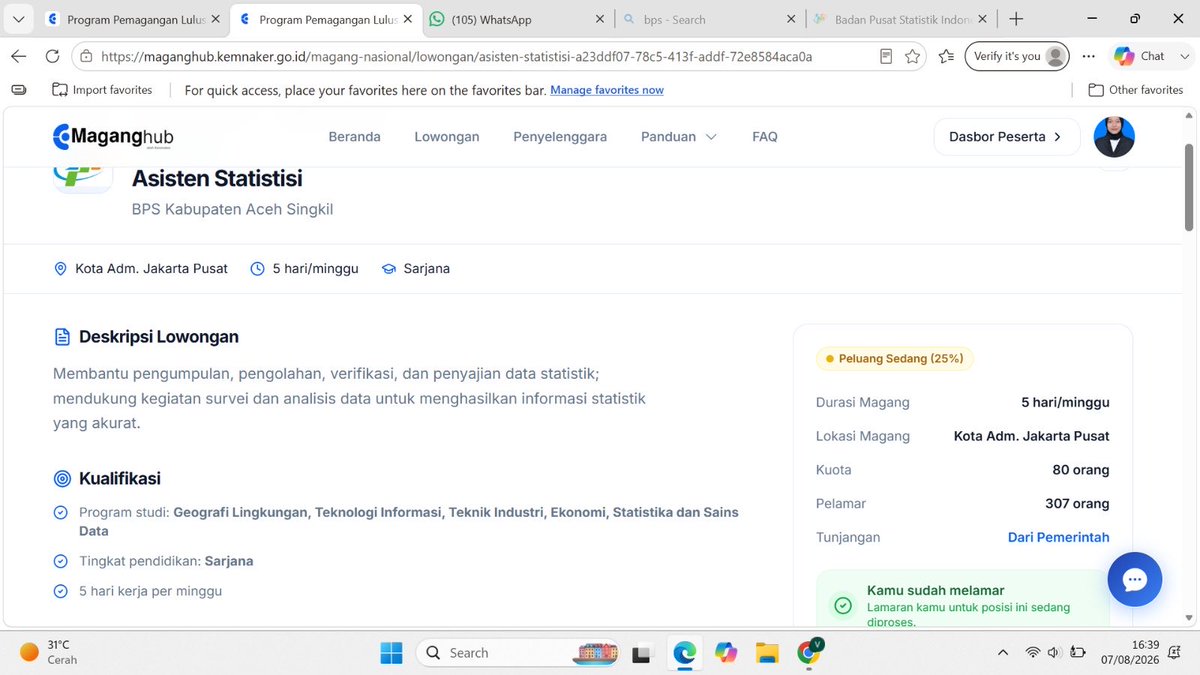Select the '80 orang' quota value
The height and width of the screenshot is (675, 1200).
(x=1081, y=470)
